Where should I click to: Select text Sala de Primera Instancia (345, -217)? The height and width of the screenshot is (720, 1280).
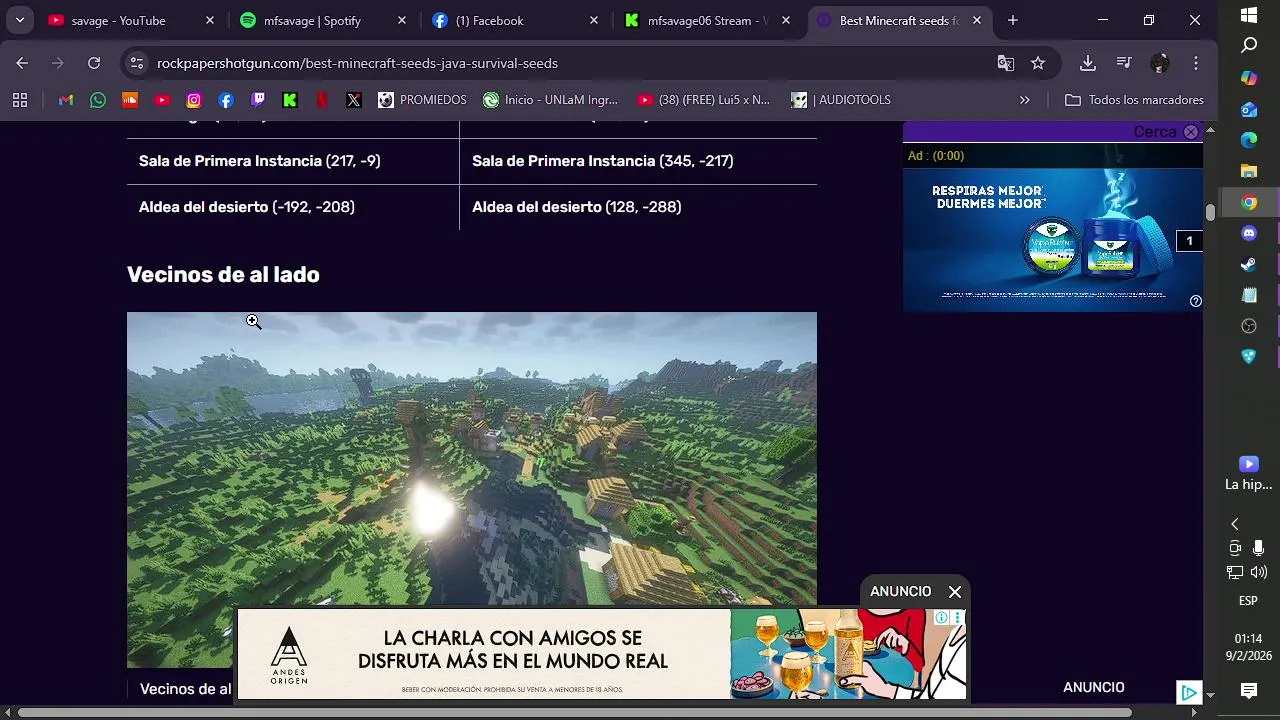click(x=603, y=161)
